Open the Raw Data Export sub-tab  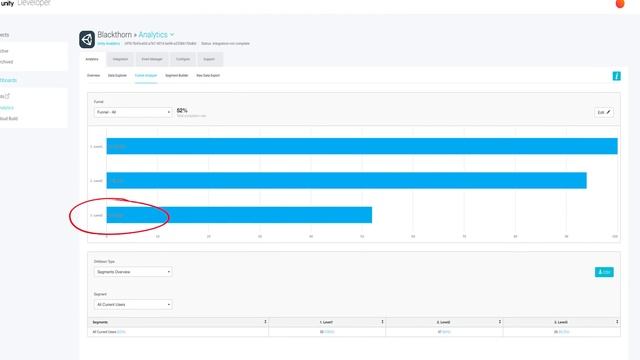(208, 76)
